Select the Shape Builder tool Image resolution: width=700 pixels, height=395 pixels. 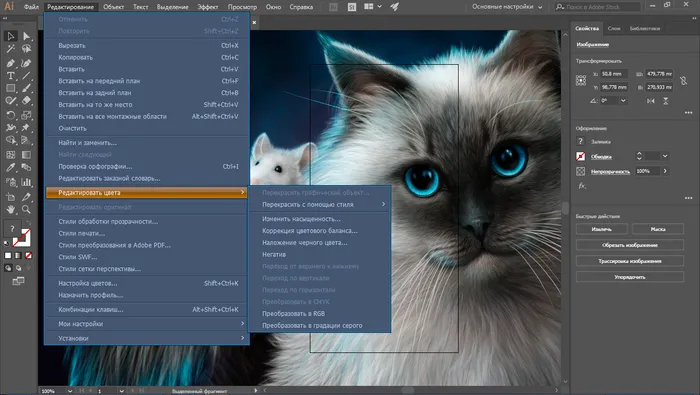coord(11,140)
